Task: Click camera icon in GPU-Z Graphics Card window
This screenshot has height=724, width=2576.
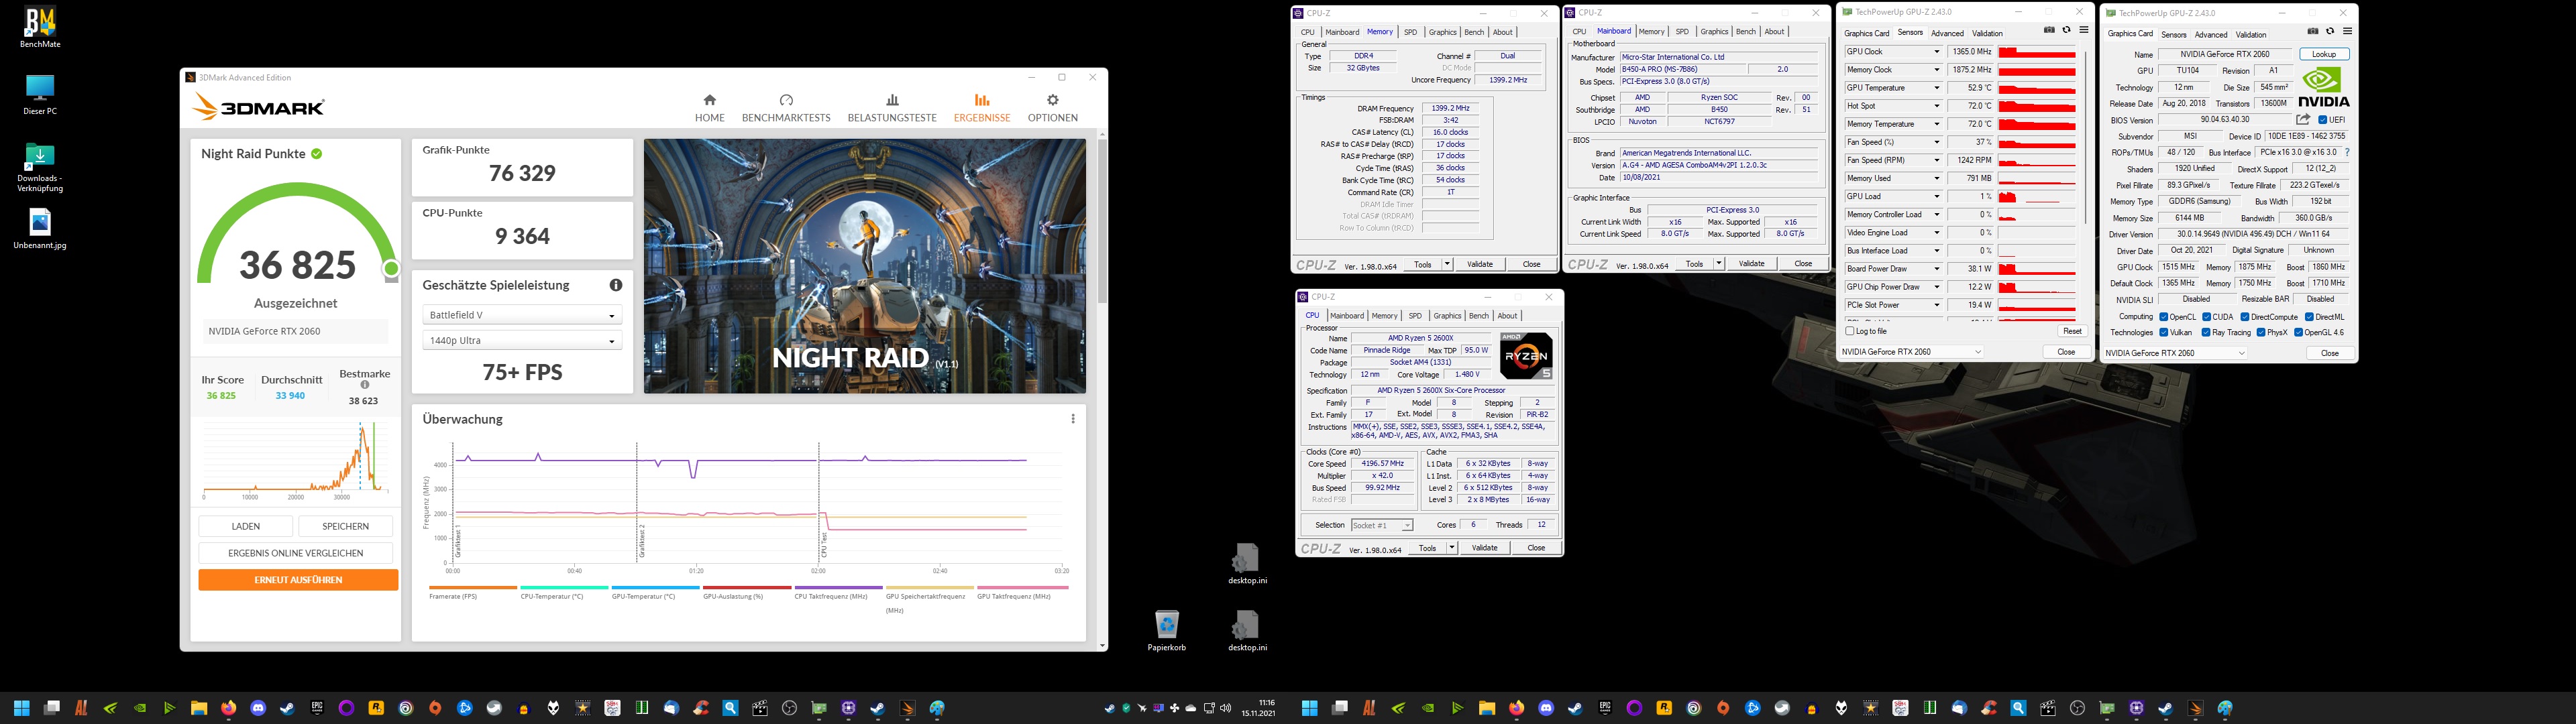Action: tap(2313, 31)
